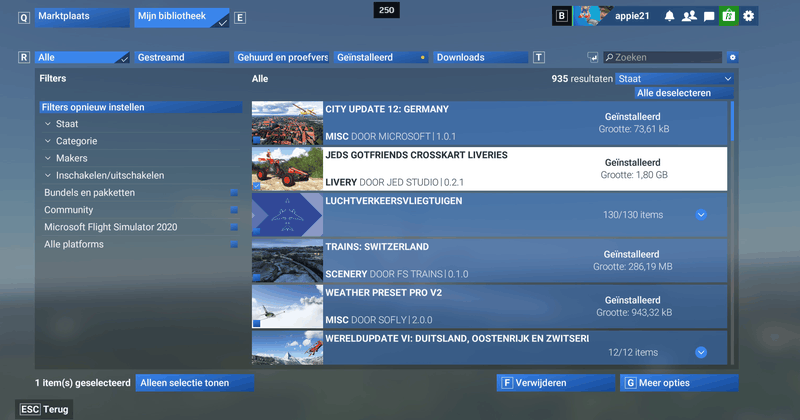Toggle checkbox on Weather Preset Pro V2 thumbnail
The image size is (800, 420).
(256, 324)
